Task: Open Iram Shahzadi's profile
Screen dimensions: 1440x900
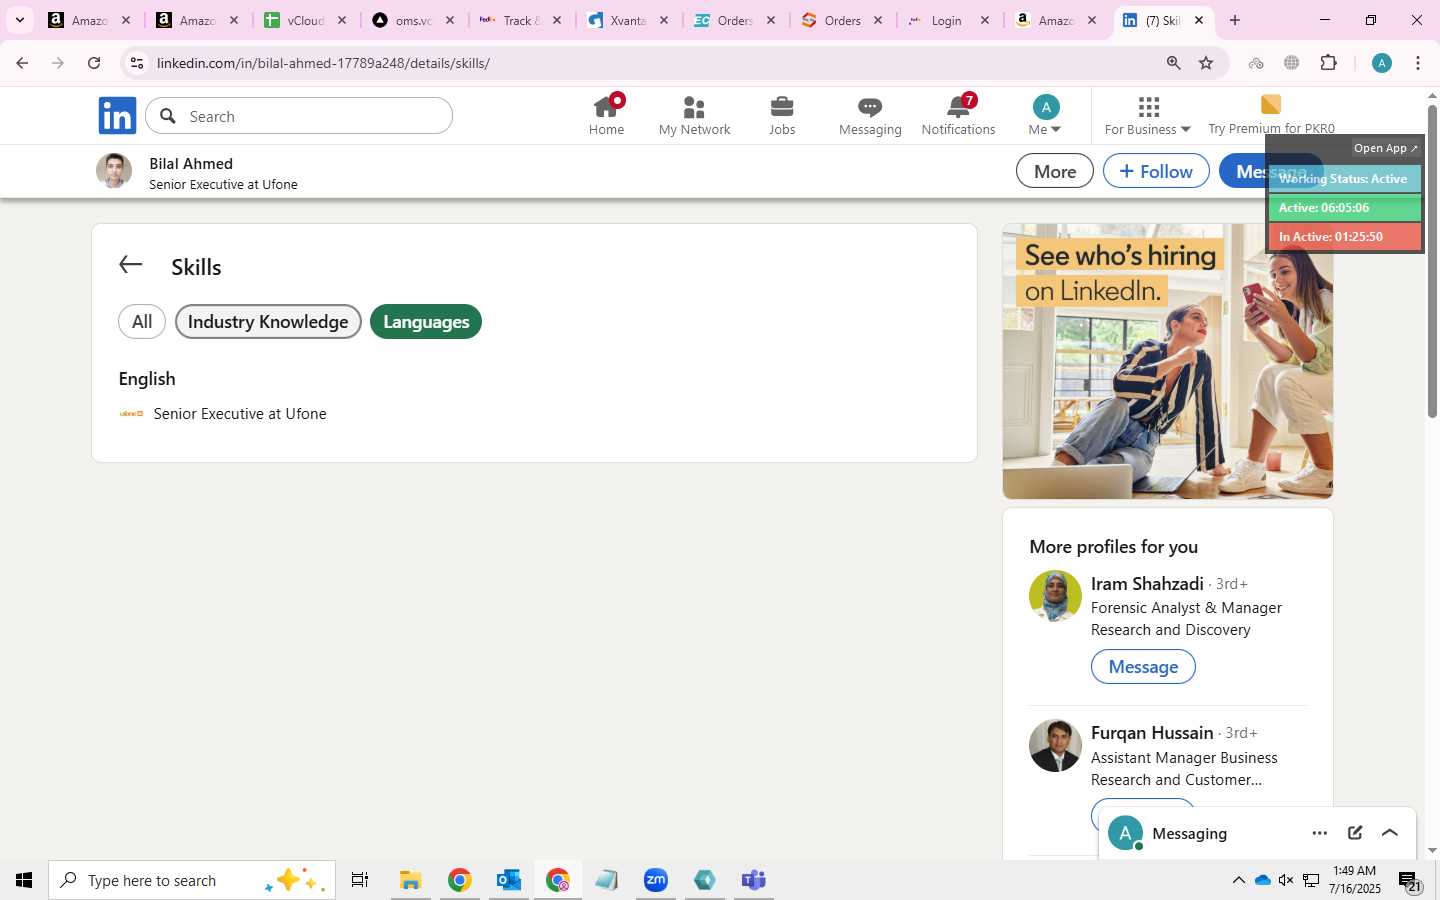Action: (1147, 584)
